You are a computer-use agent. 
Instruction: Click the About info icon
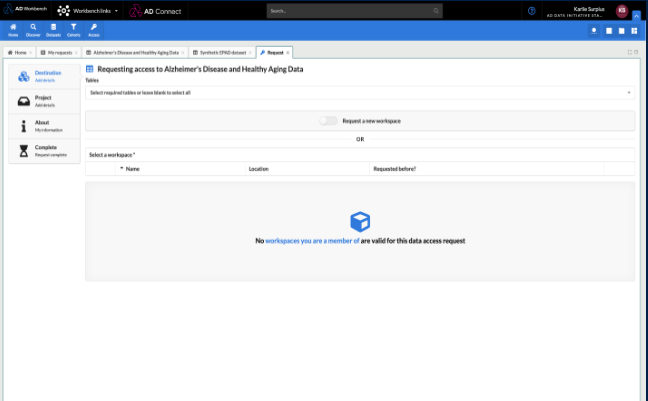(24, 126)
